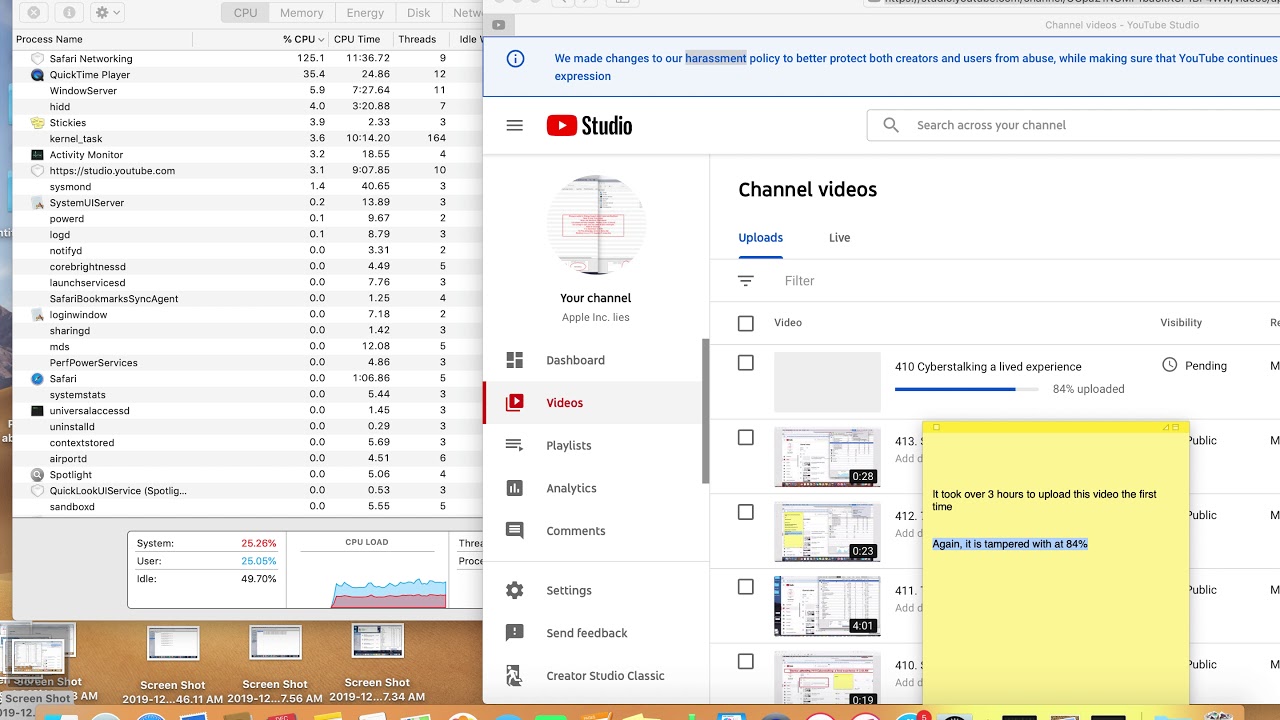This screenshot has width=1280, height=720.
Task: Check the box for the 0:28 video
Action: click(x=746, y=437)
